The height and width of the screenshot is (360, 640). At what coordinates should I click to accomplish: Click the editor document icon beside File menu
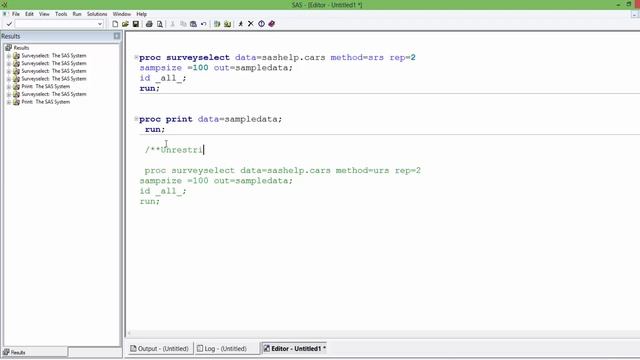click(x=5, y=14)
